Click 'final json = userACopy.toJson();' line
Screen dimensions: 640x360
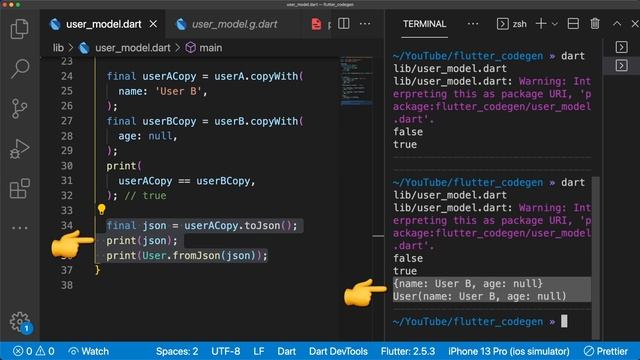[x=202, y=225]
